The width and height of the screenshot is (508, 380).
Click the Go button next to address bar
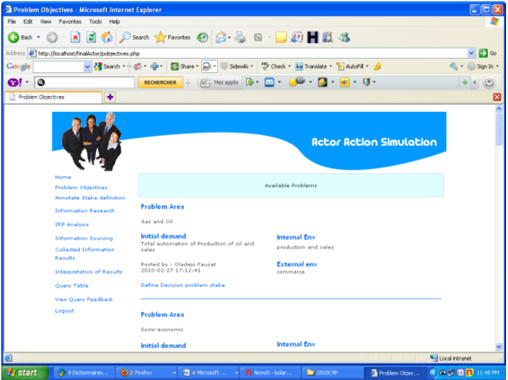(x=488, y=53)
